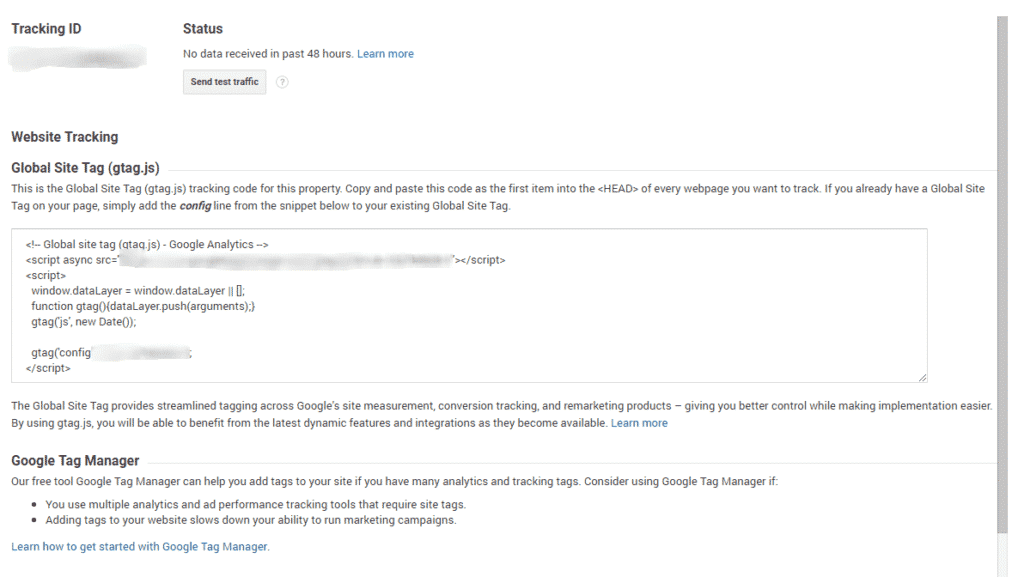
Task: Click the function gtag() line in the snippet
Action: 143,306
